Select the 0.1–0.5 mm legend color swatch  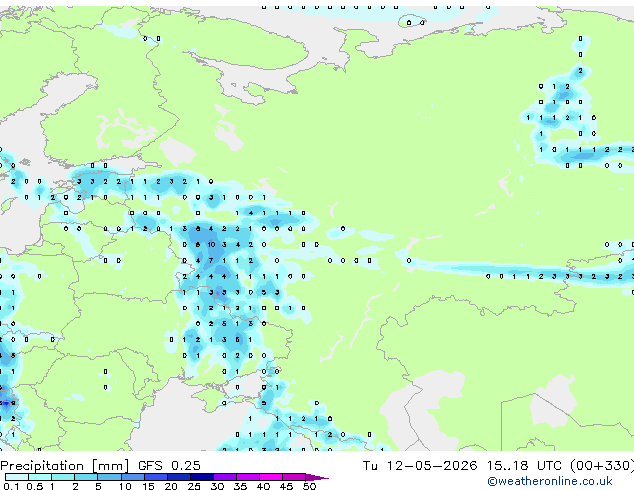[x=17, y=477]
